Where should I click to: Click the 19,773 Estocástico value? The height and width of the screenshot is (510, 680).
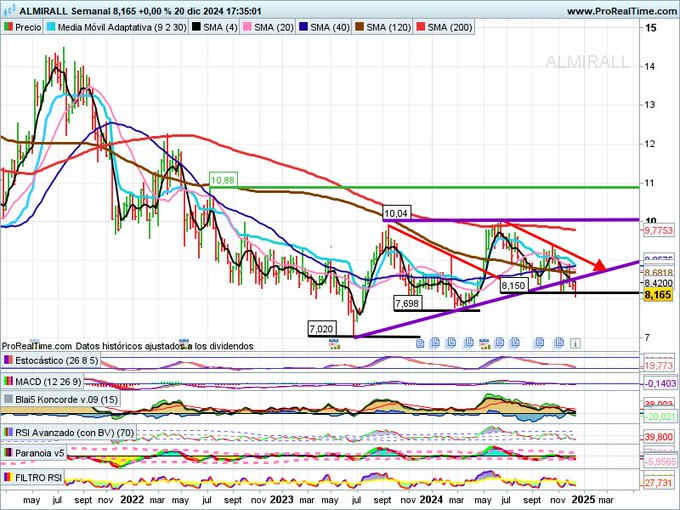659,366
